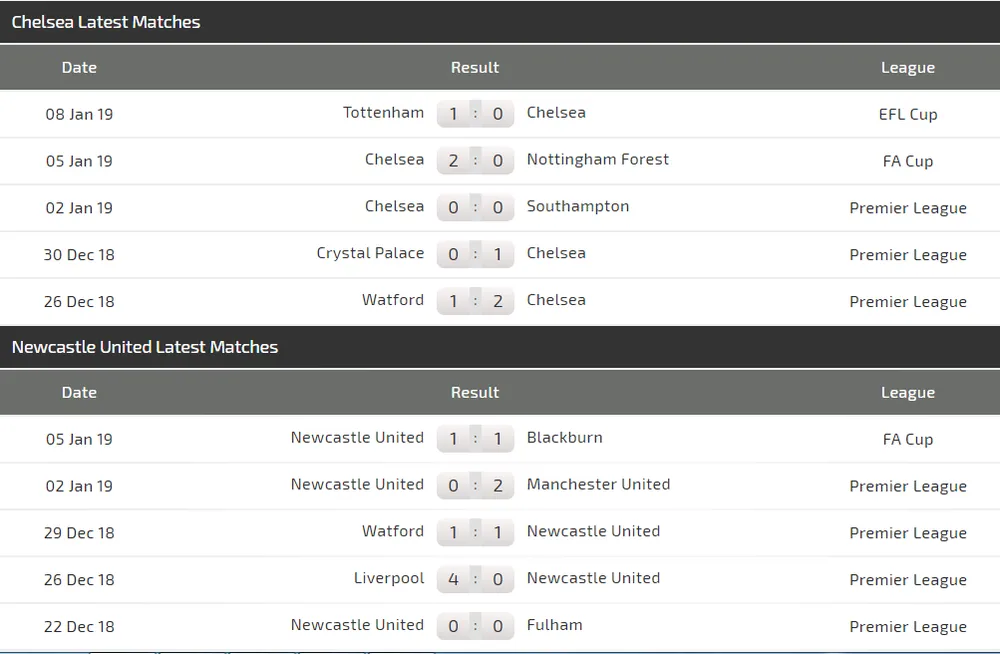Click the Chelsea Latest Matches header
The width and height of the screenshot is (1000, 654).
[106, 22]
